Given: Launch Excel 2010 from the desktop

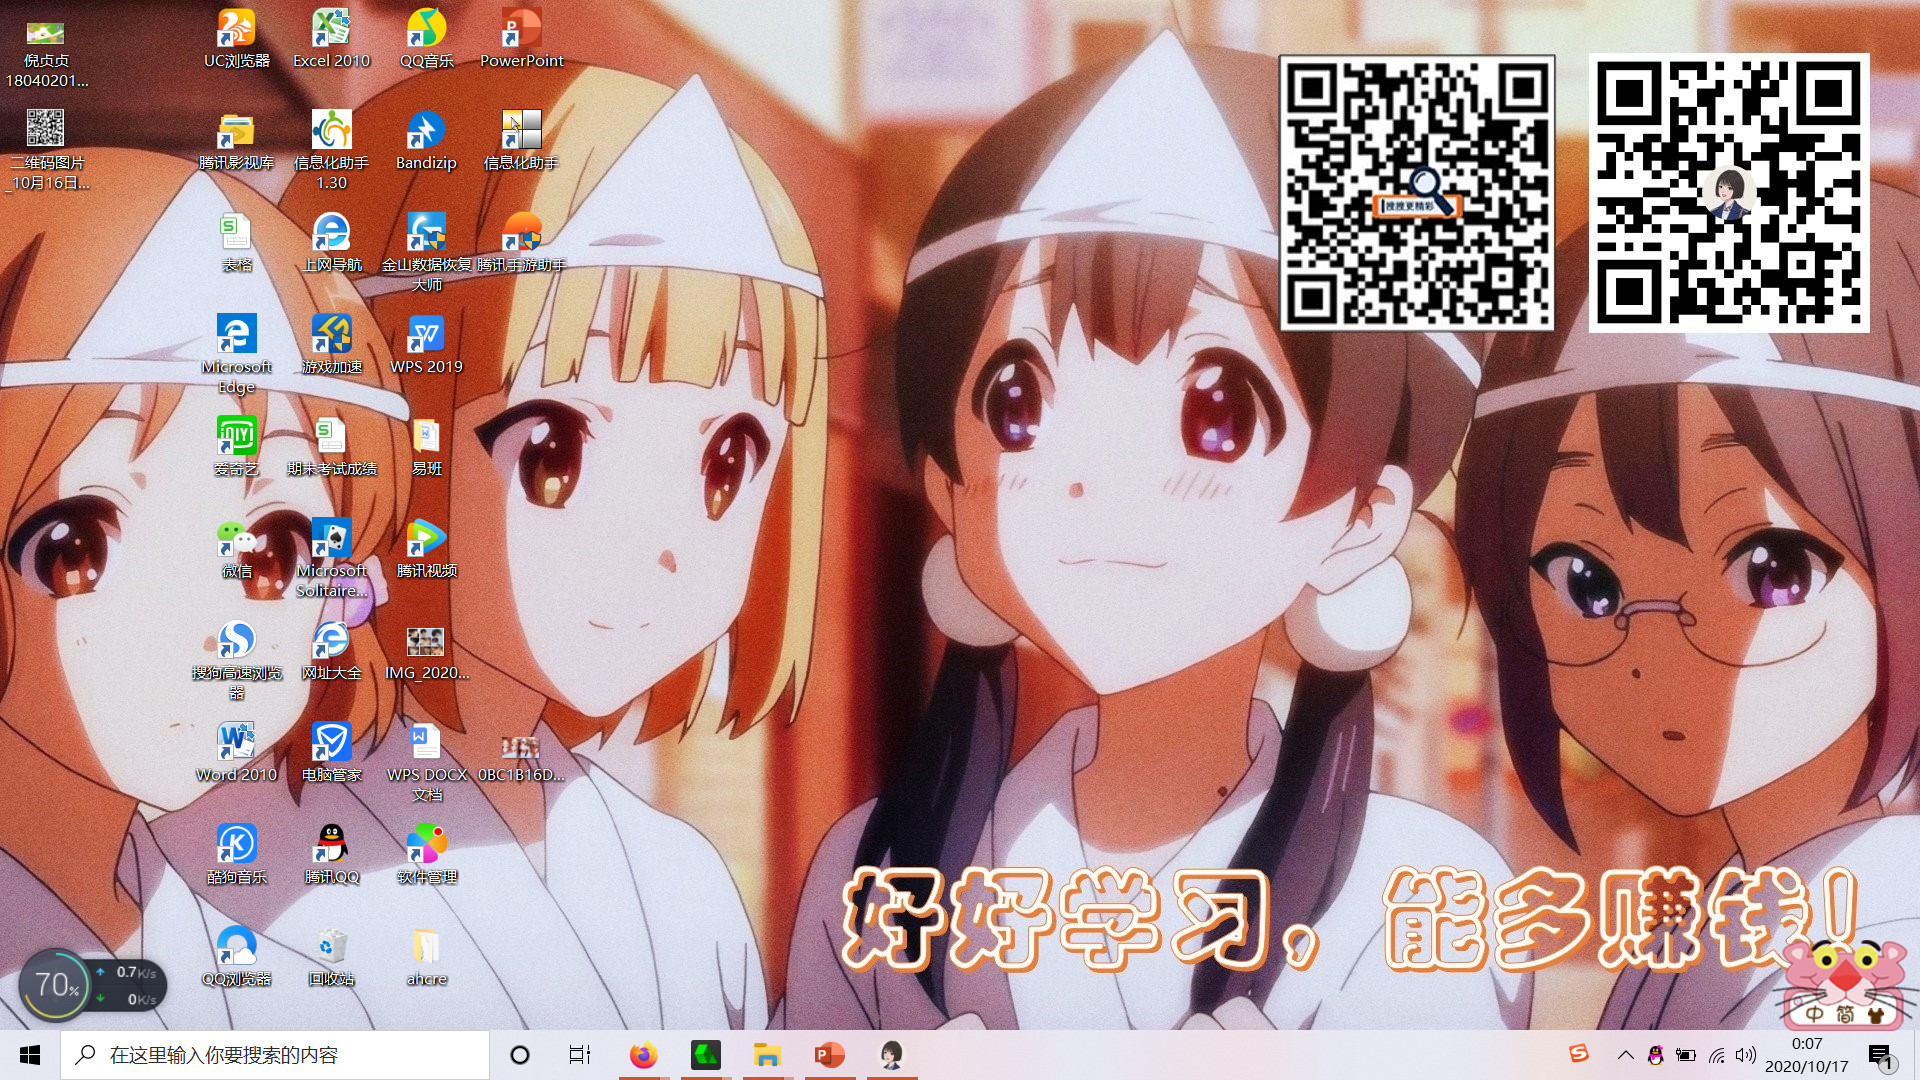Looking at the screenshot, I should tap(331, 38).
